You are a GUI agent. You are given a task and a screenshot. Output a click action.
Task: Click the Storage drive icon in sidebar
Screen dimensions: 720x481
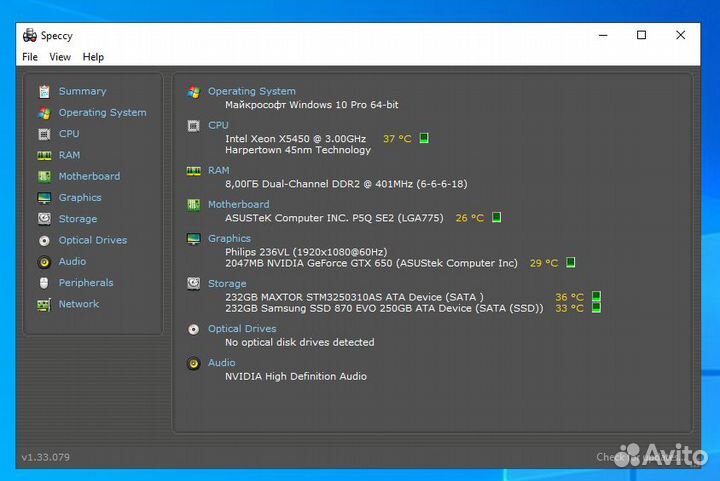pyautogui.click(x=44, y=219)
